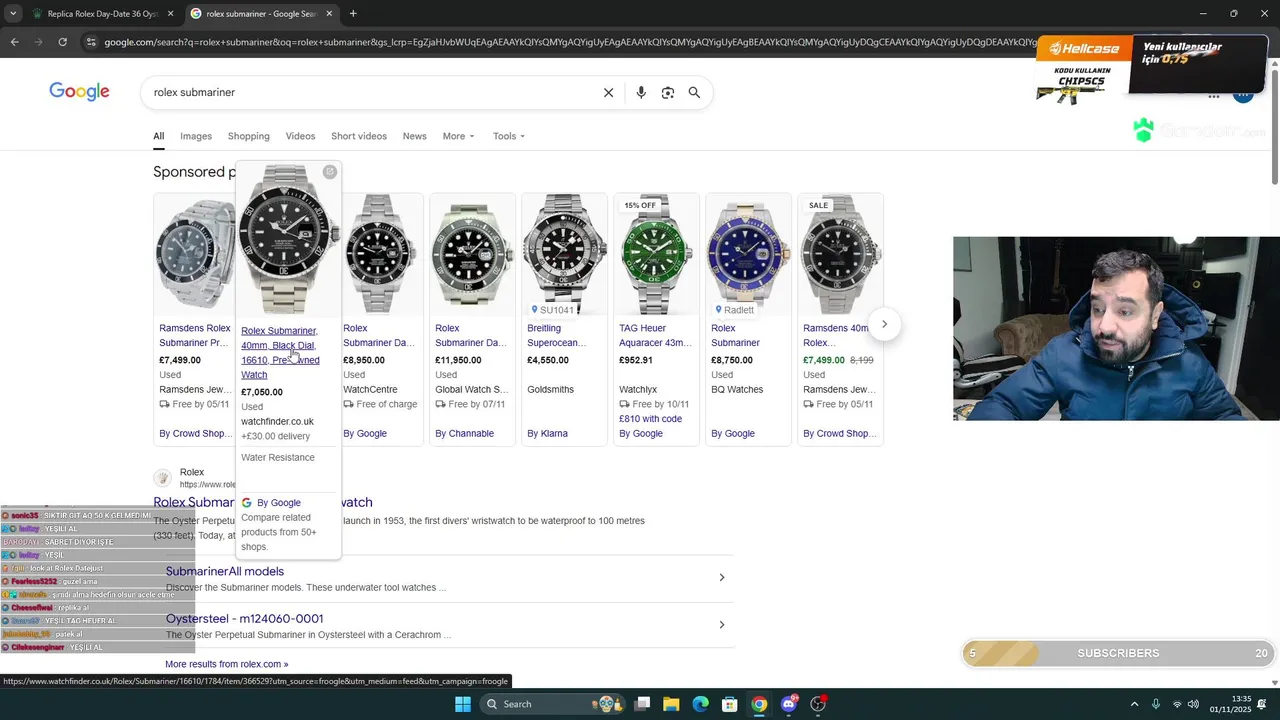Clear the search box with the X icon
Viewport: 1280px width, 720px height.
click(608, 92)
